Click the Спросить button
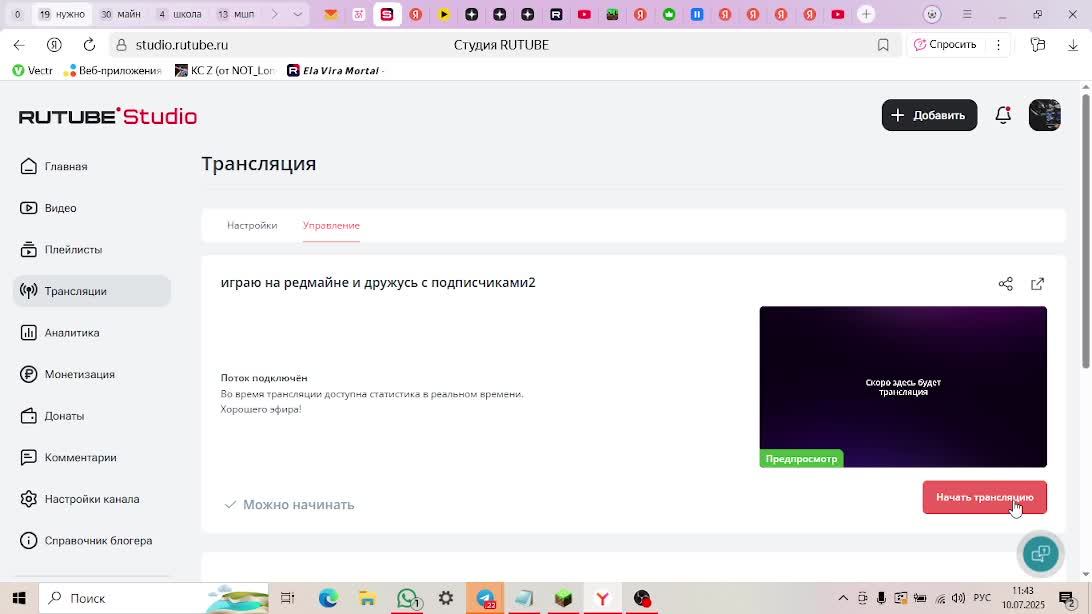The image size is (1092, 614). (945, 45)
